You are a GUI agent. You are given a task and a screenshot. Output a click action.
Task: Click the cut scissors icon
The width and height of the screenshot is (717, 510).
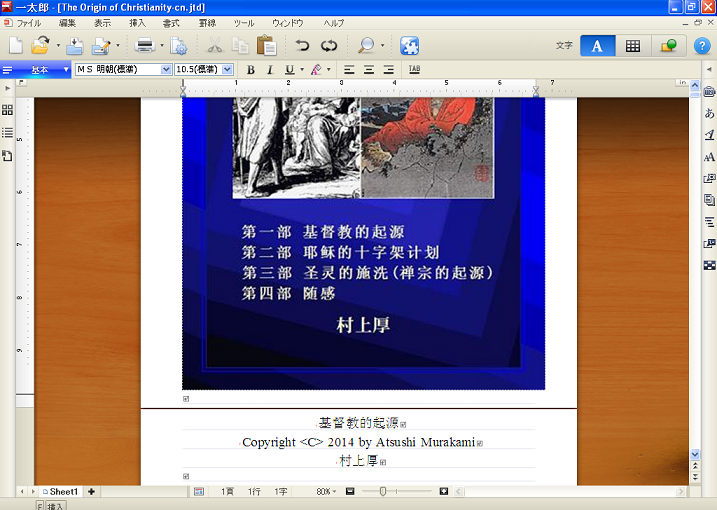[x=214, y=45]
